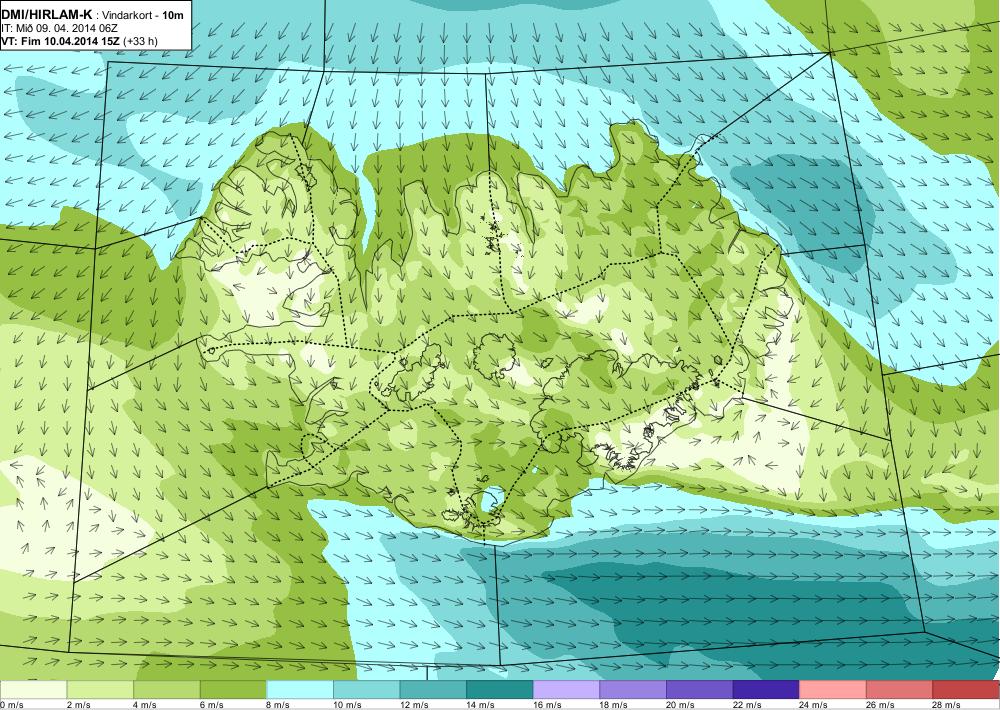Click the violet swatch between 20 and 22 m/s
1000x710 pixels.
[700, 690]
